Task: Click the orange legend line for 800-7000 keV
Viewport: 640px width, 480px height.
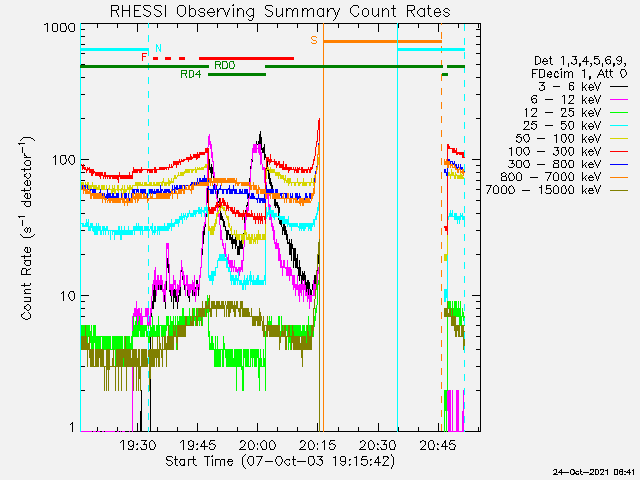Action: 619,178
